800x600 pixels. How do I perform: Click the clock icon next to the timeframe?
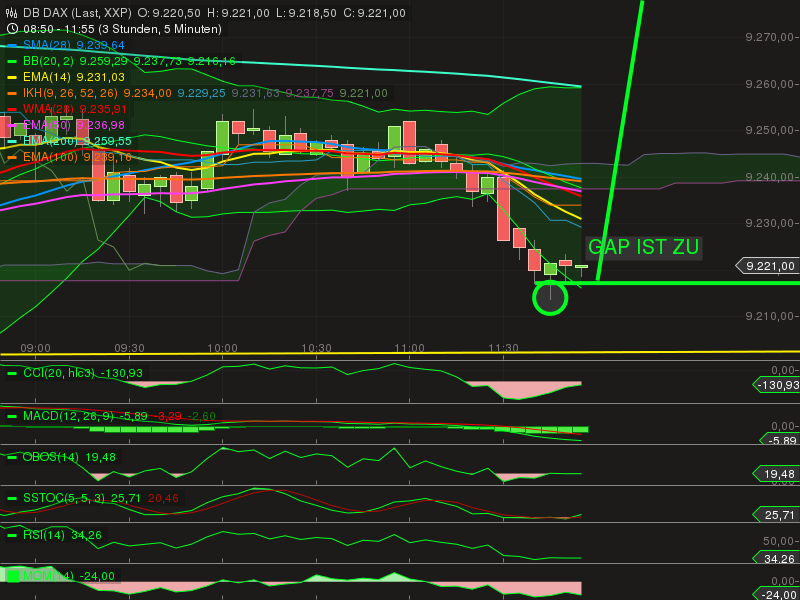click(x=12, y=29)
